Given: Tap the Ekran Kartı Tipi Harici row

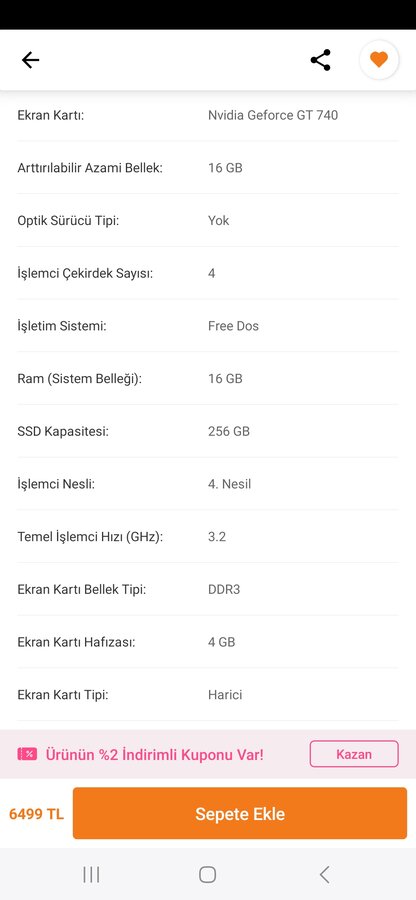Looking at the screenshot, I should coord(208,695).
